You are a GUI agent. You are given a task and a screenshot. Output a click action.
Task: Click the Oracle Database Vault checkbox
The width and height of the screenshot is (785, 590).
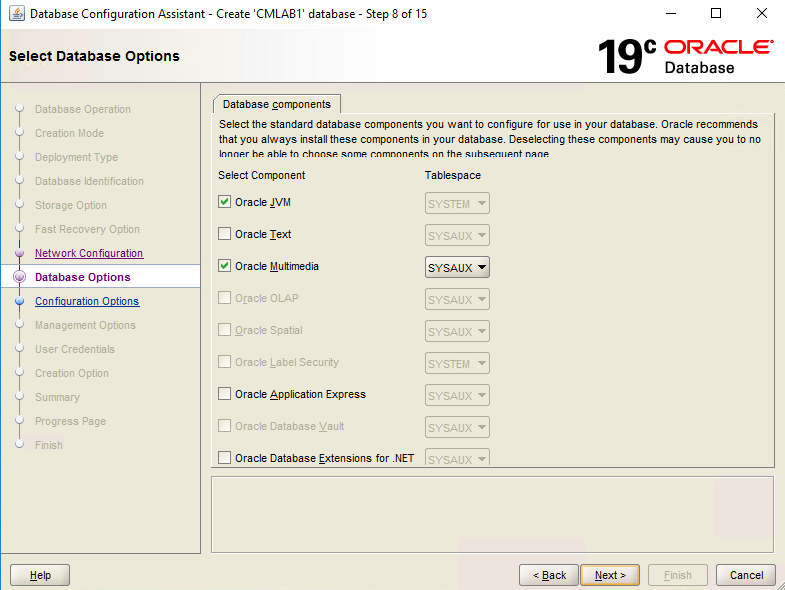pos(224,426)
